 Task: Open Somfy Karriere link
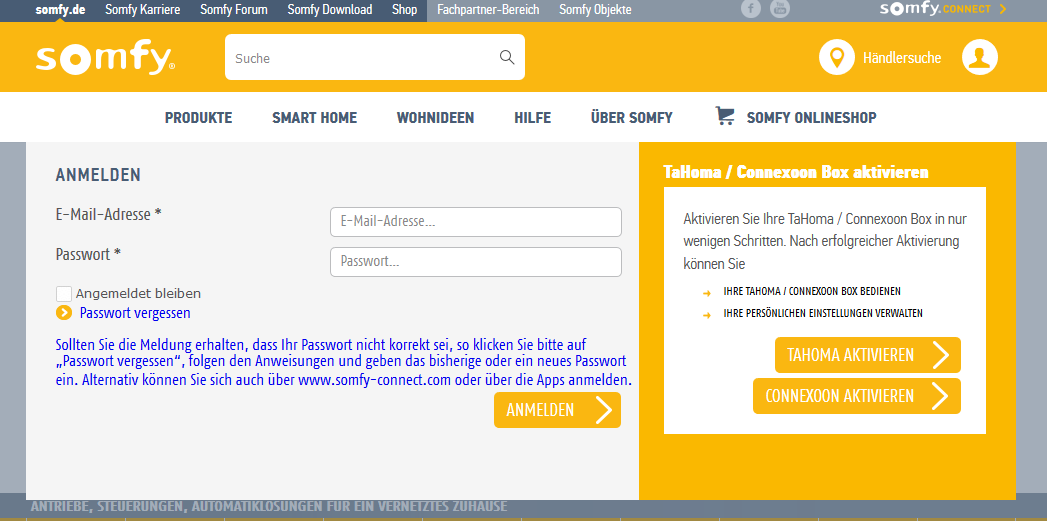142,10
